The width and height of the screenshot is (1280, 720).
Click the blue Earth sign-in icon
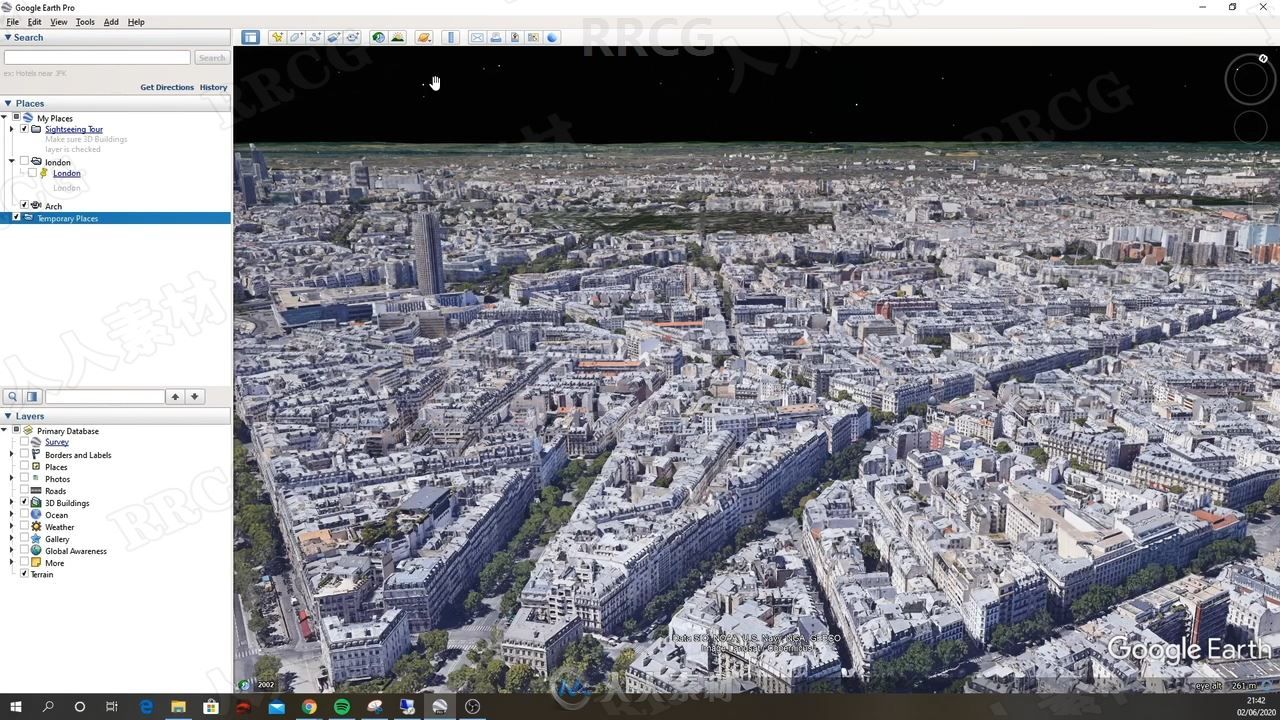click(x=552, y=37)
